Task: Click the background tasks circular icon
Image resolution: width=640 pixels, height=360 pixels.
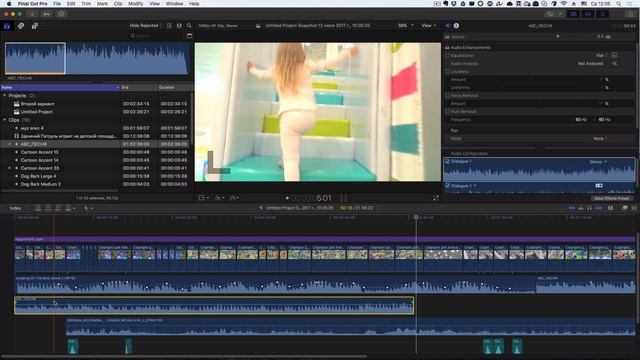Action: coord(61,14)
